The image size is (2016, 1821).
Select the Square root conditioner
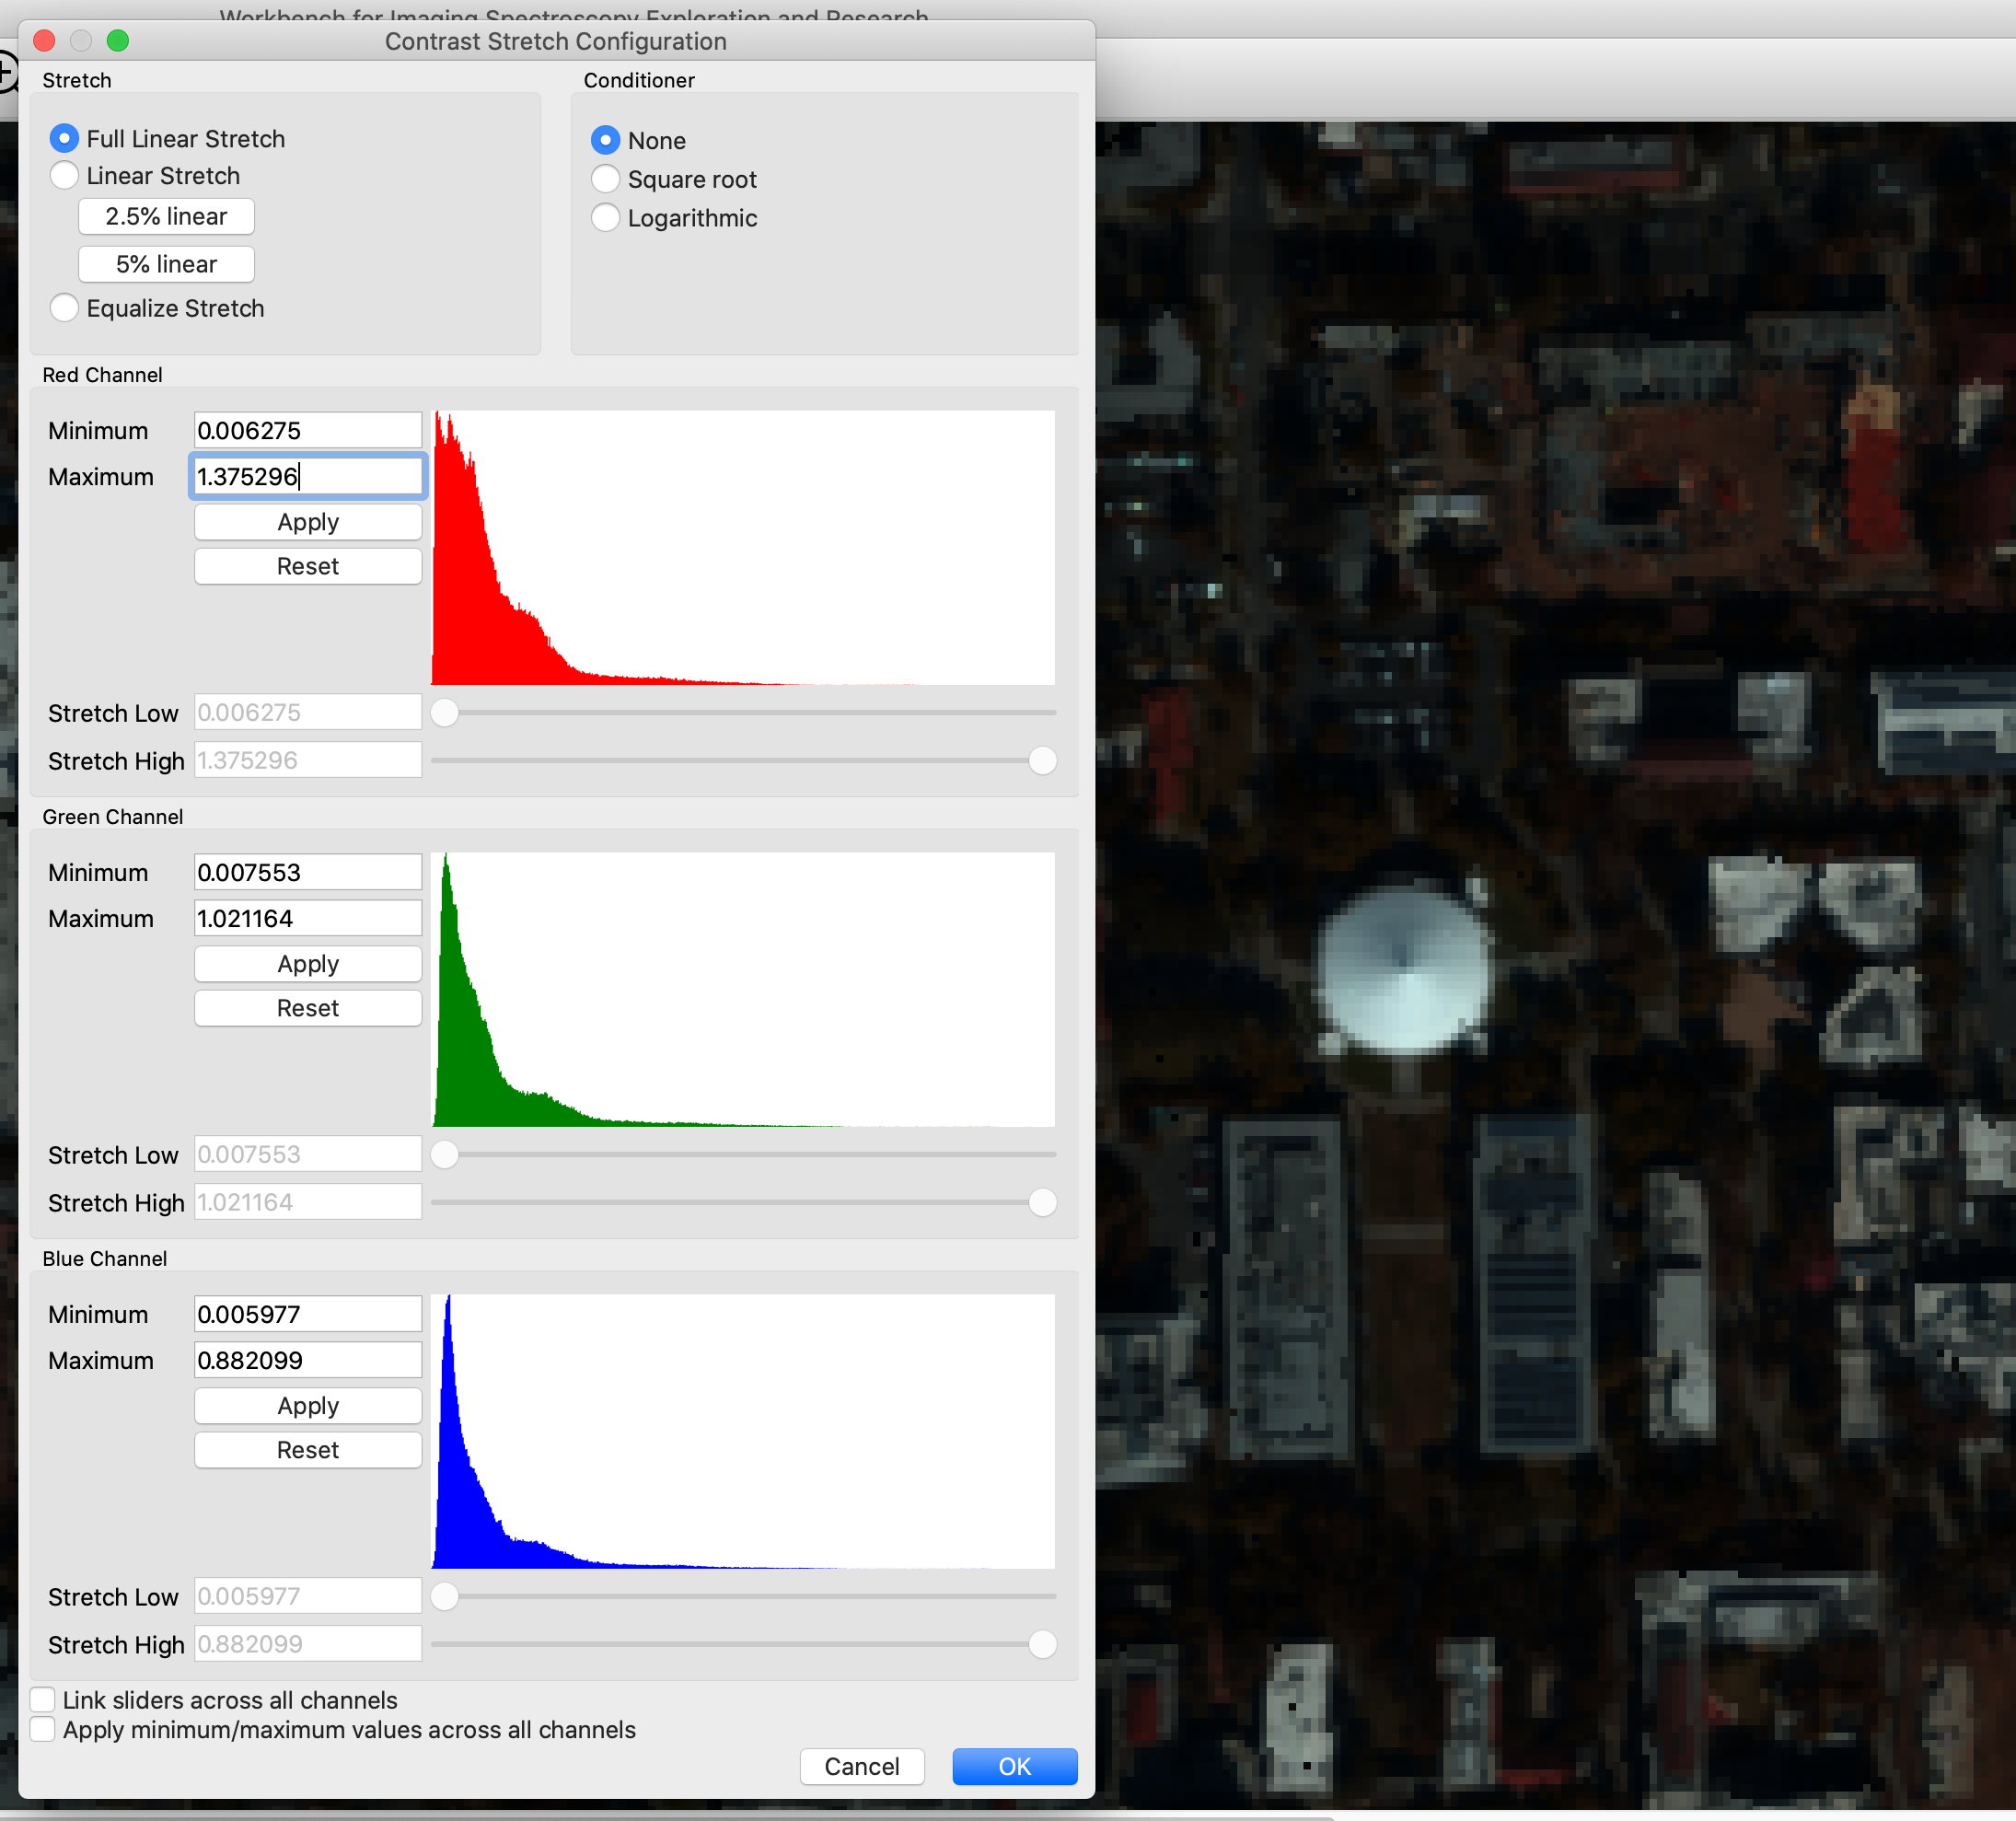[605, 179]
